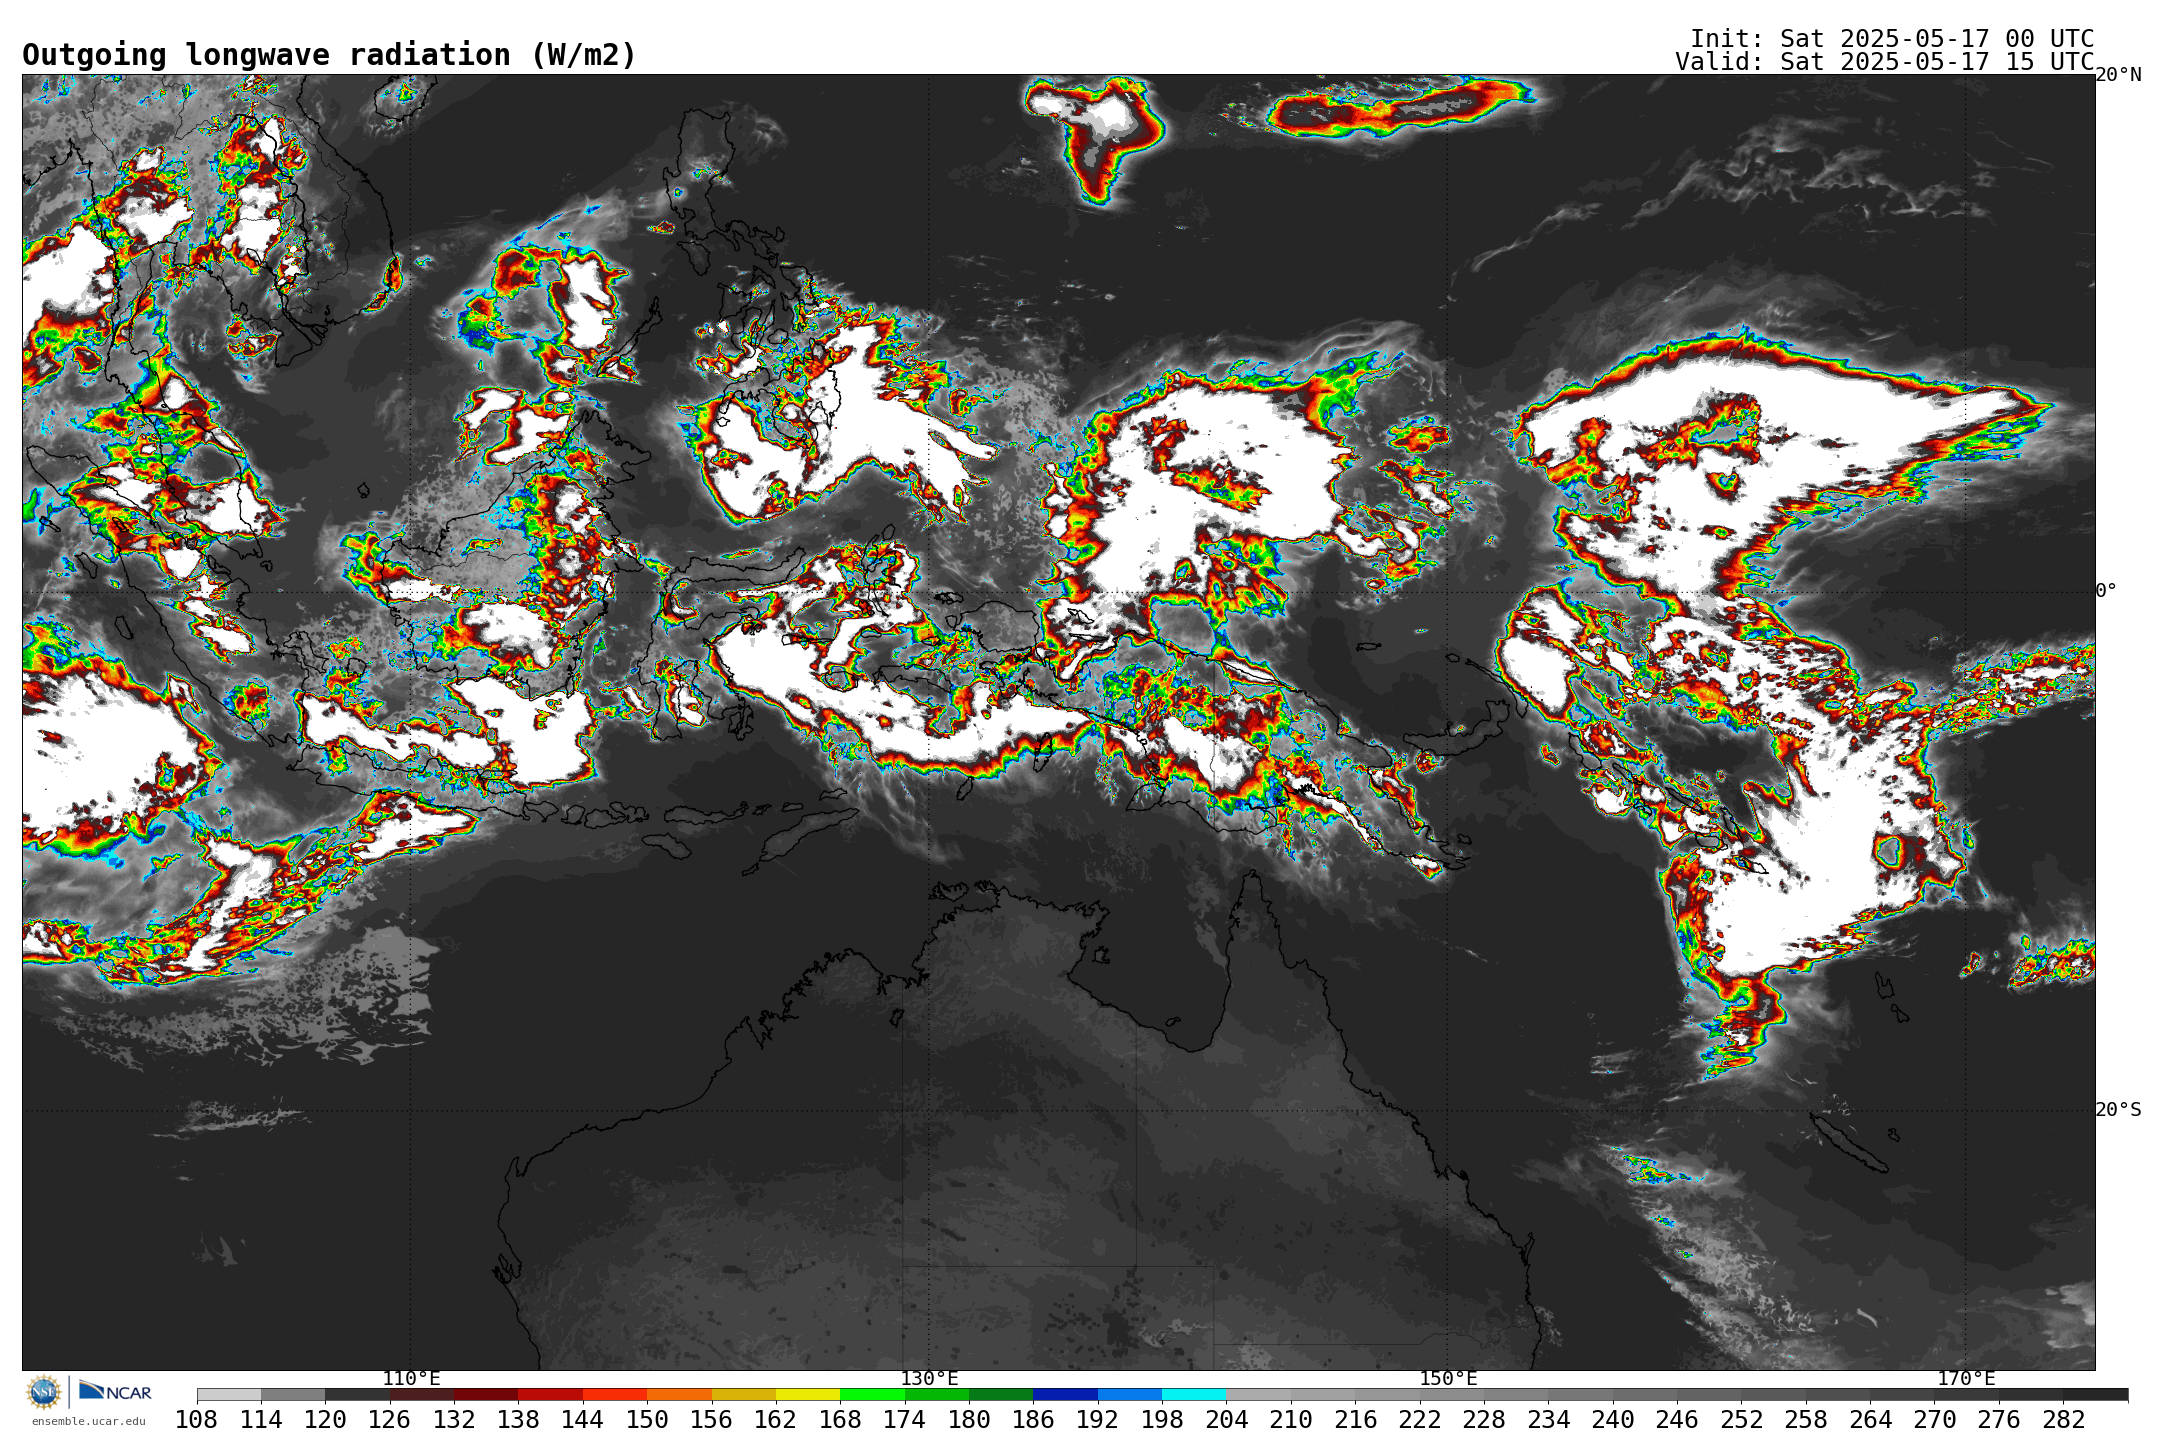Image resolution: width=2160 pixels, height=1433 pixels.
Task: Click the colorbar value 204
Action: point(1227,1420)
